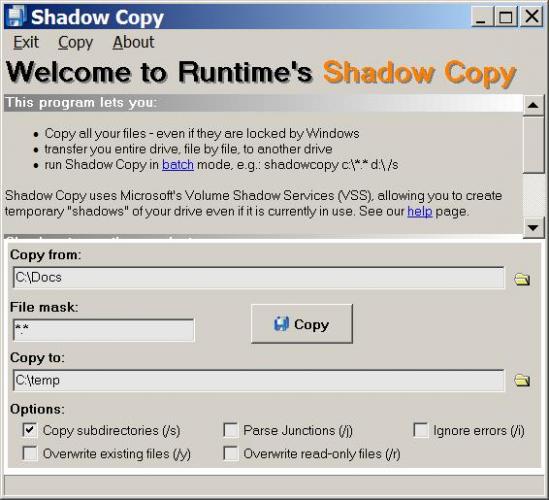Open the Copy menu in menu bar
Viewport: 549px width, 500px height.
(76, 43)
